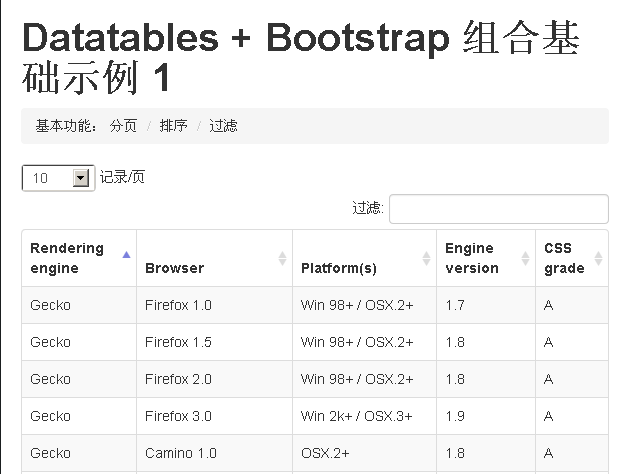Image resolution: width=629 pixels, height=474 pixels.
Task: Click sort arrows icon in CSS grade column
Action: [x=598, y=258]
